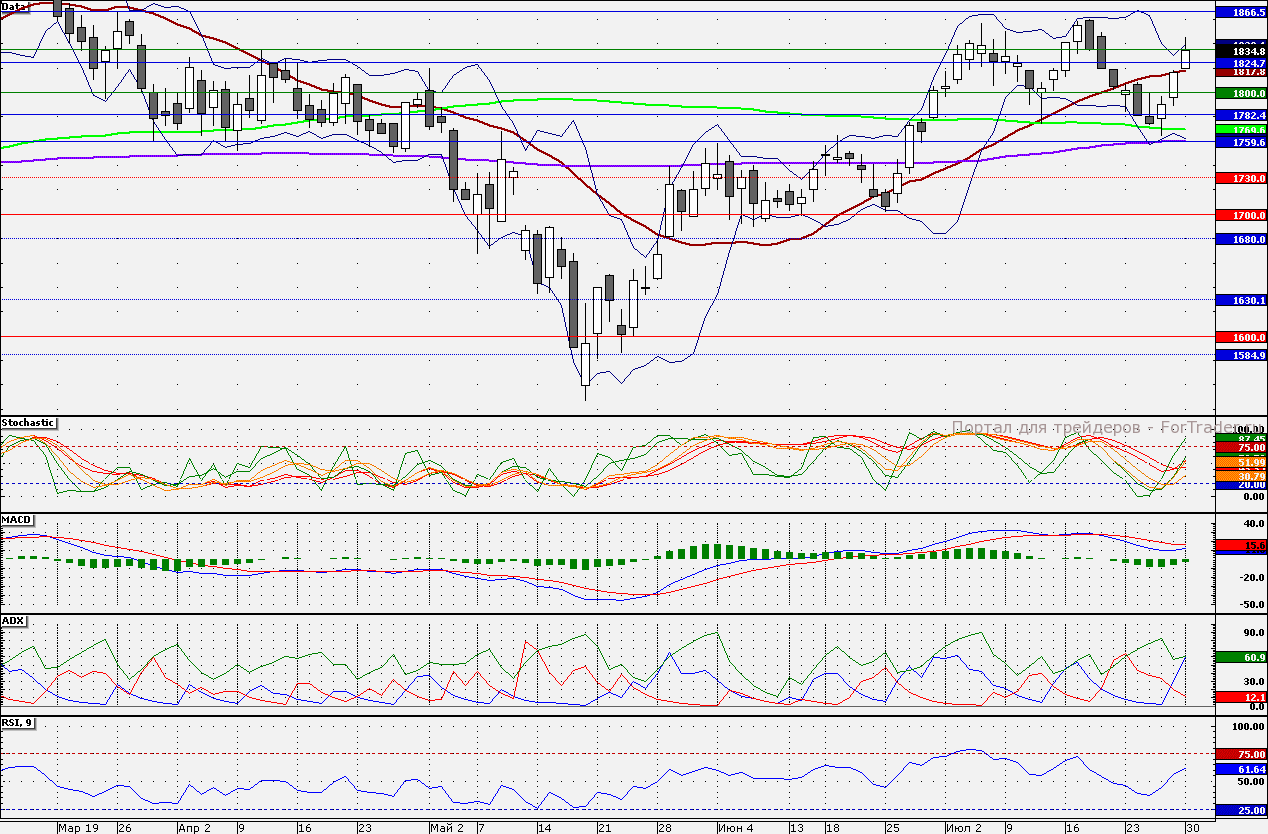Image resolution: width=1268 pixels, height=834 pixels.
Task: Select the 1759.6 price axis label
Action: click(x=1241, y=142)
